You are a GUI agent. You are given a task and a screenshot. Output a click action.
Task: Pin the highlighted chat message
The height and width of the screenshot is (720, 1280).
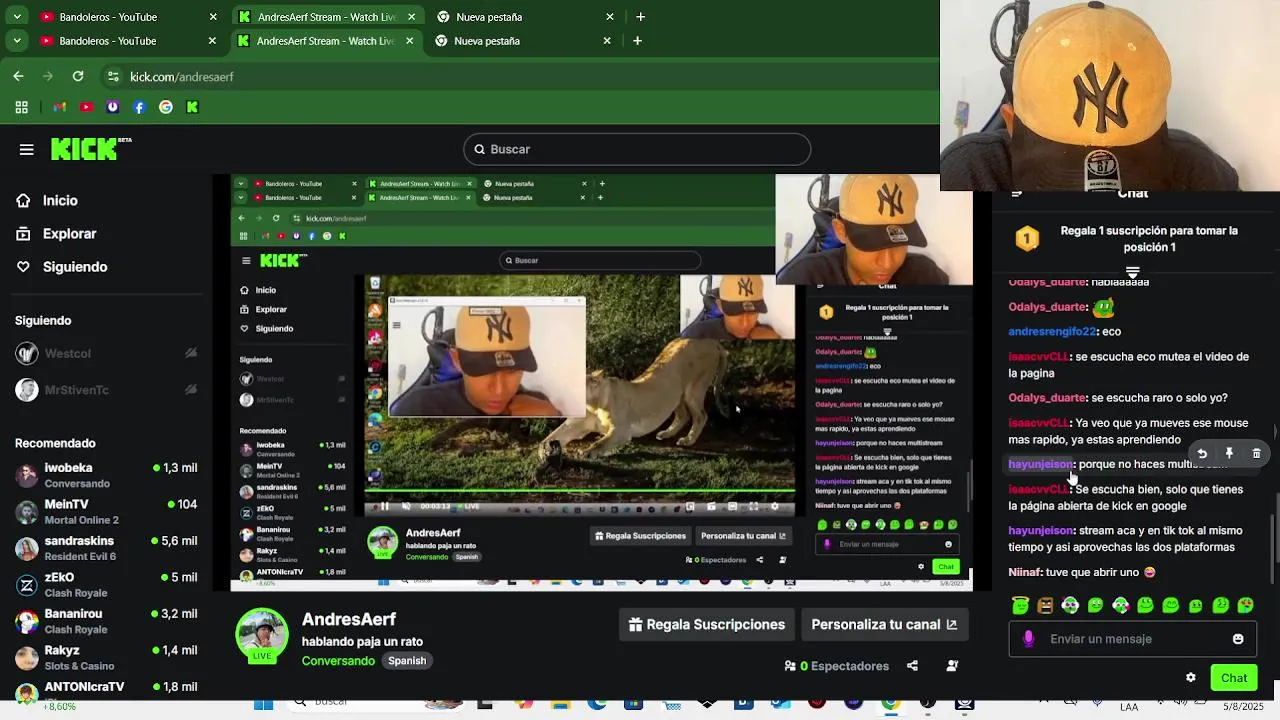click(x=1229, y=453)
